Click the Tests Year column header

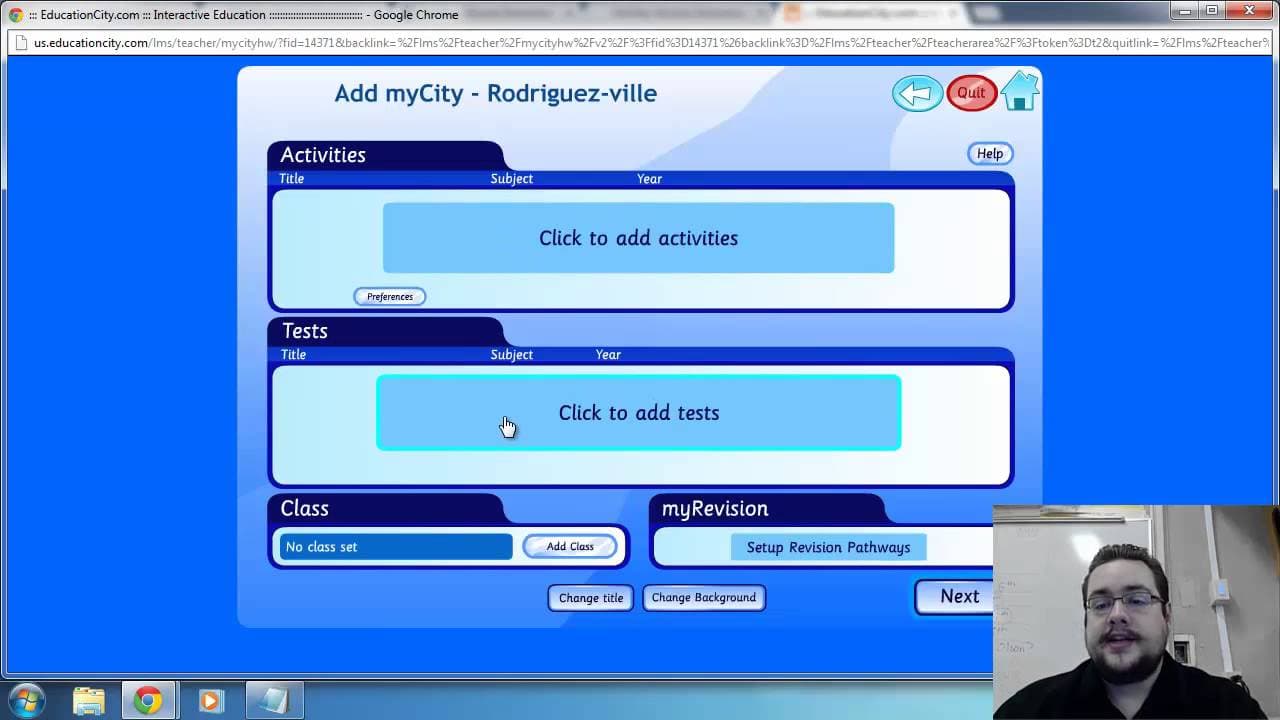(x=608, y=355)
